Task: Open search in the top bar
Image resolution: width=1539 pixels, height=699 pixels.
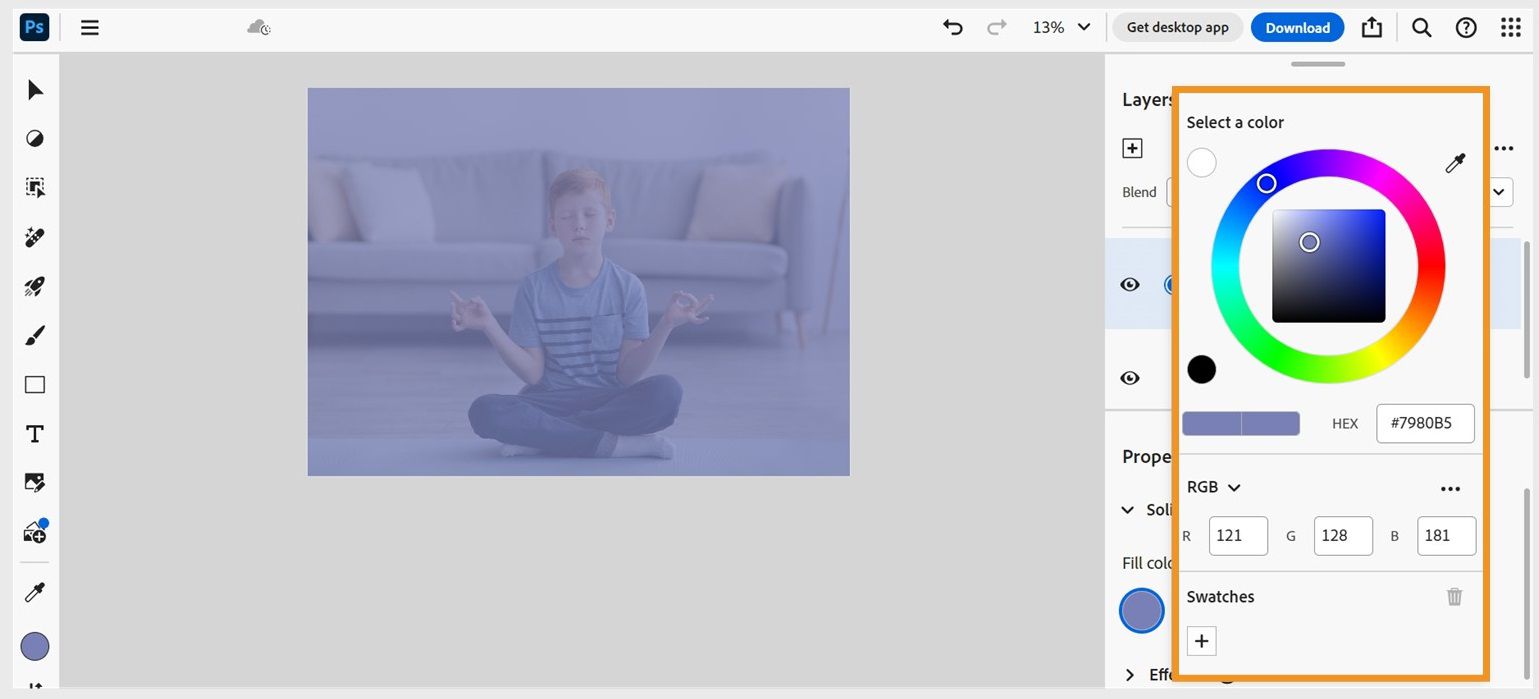Action: point(1421,27)
